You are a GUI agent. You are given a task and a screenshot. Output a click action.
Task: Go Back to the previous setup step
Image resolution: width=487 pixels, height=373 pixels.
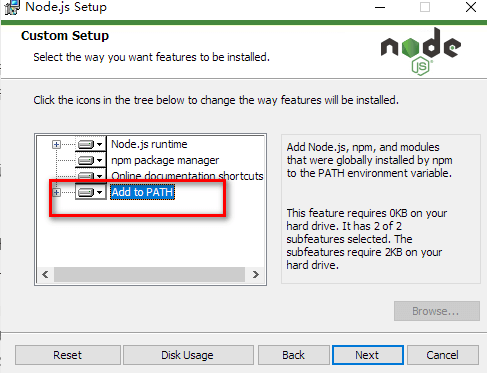point(293,355)
